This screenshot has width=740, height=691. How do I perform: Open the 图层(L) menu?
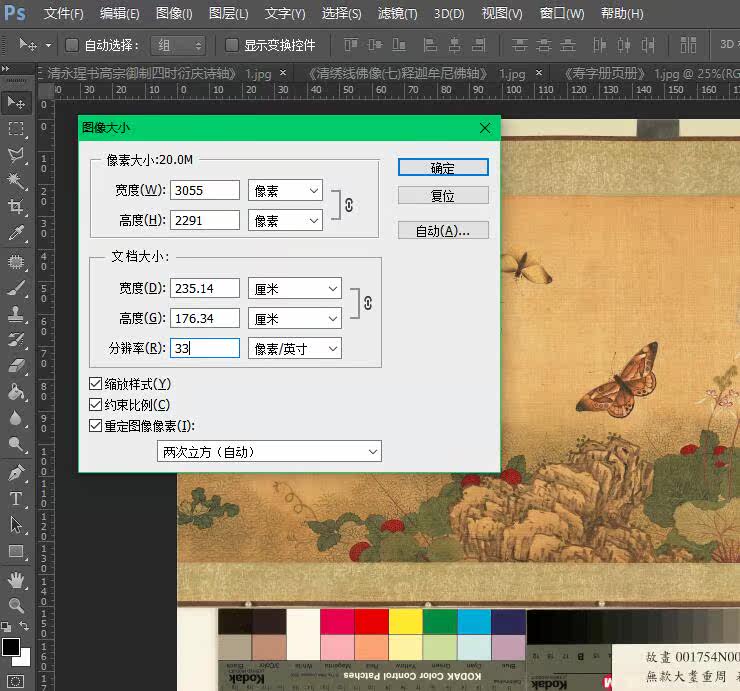pyautogui.click(x=228, y=13)
